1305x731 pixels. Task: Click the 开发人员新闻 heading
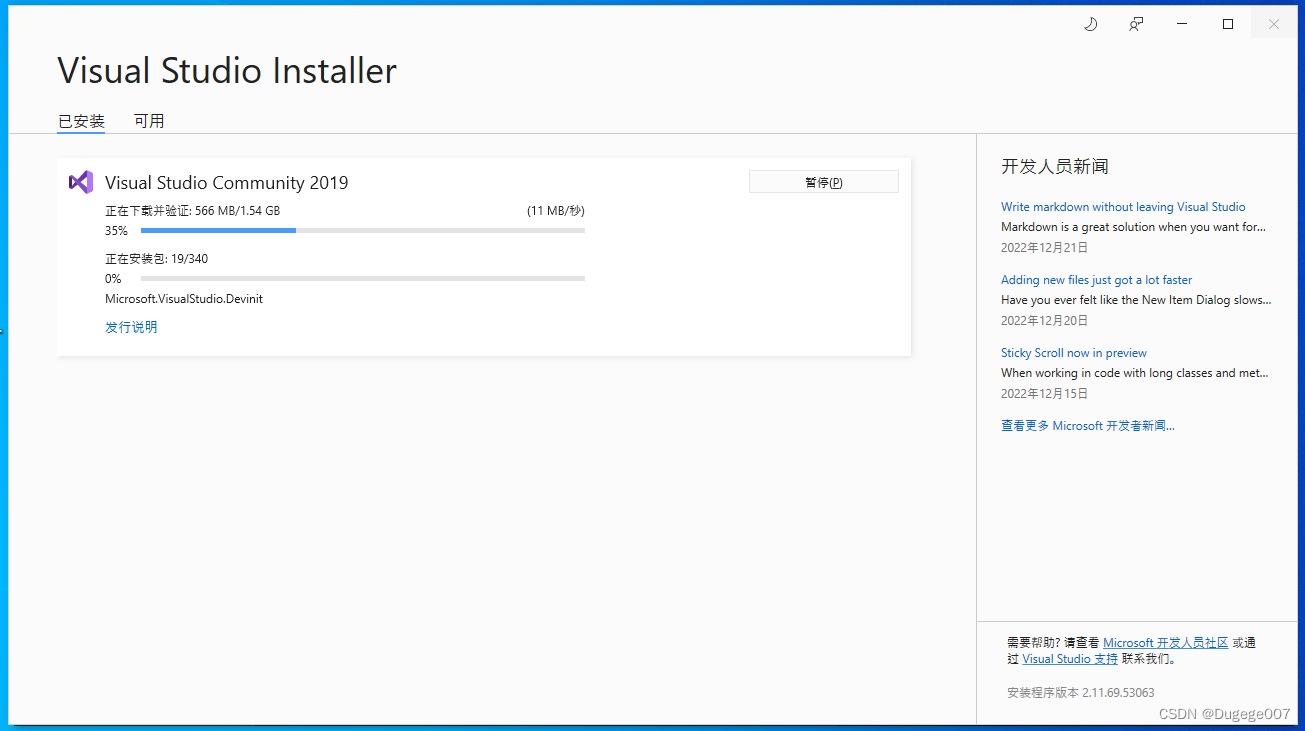(1055, 166)
